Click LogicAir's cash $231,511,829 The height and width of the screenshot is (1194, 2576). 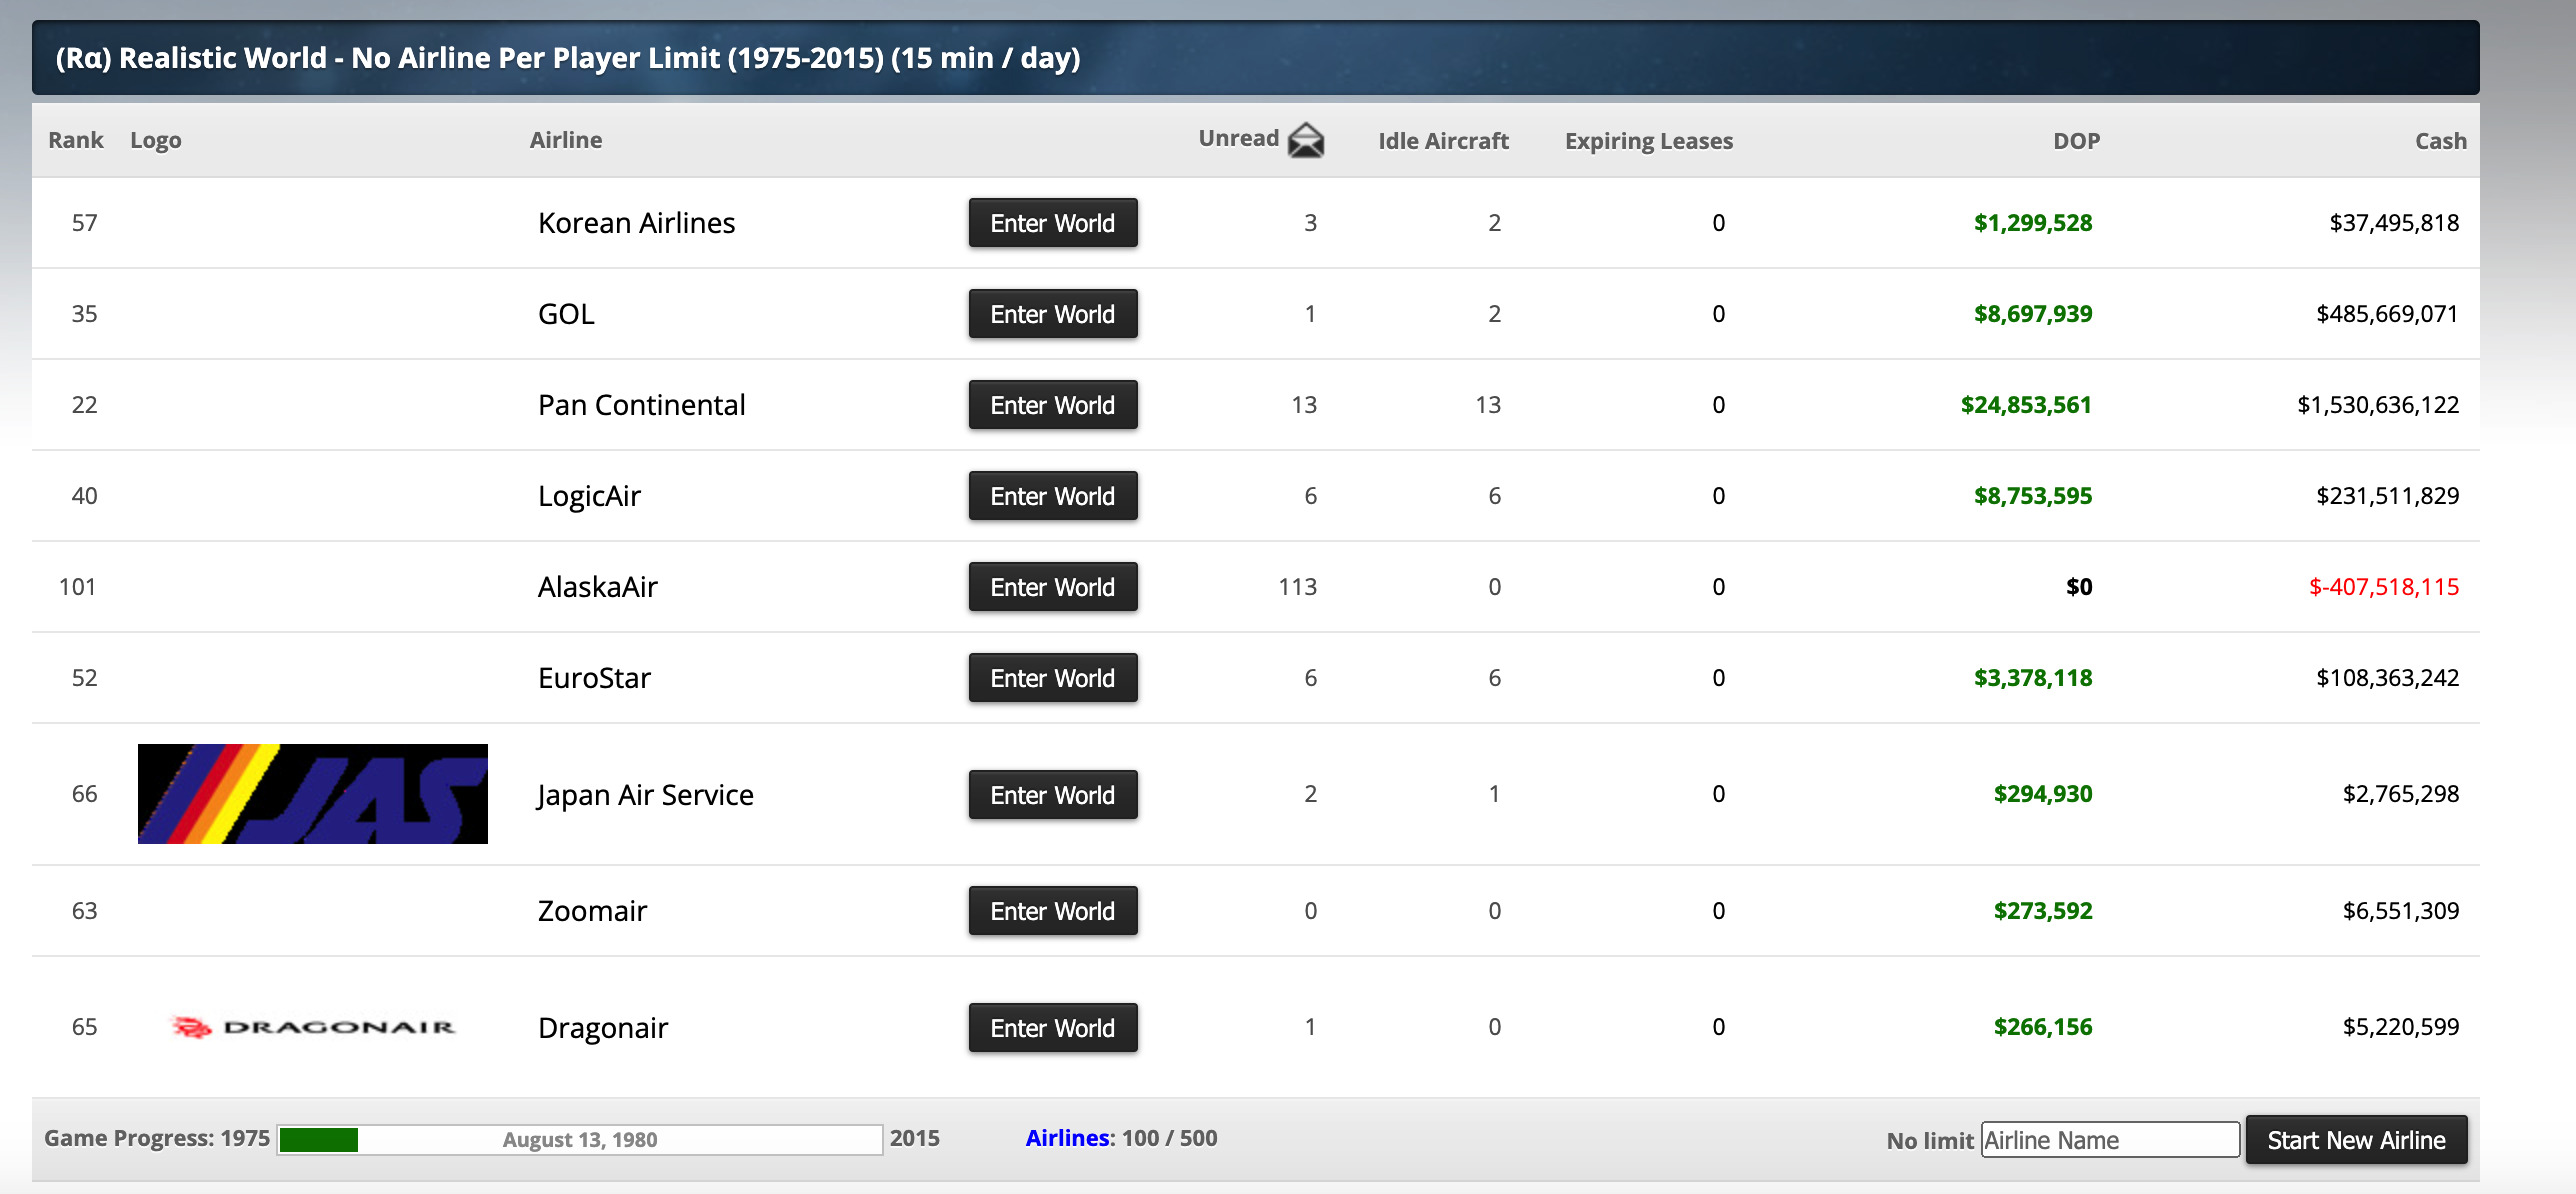coord(2388,496)
